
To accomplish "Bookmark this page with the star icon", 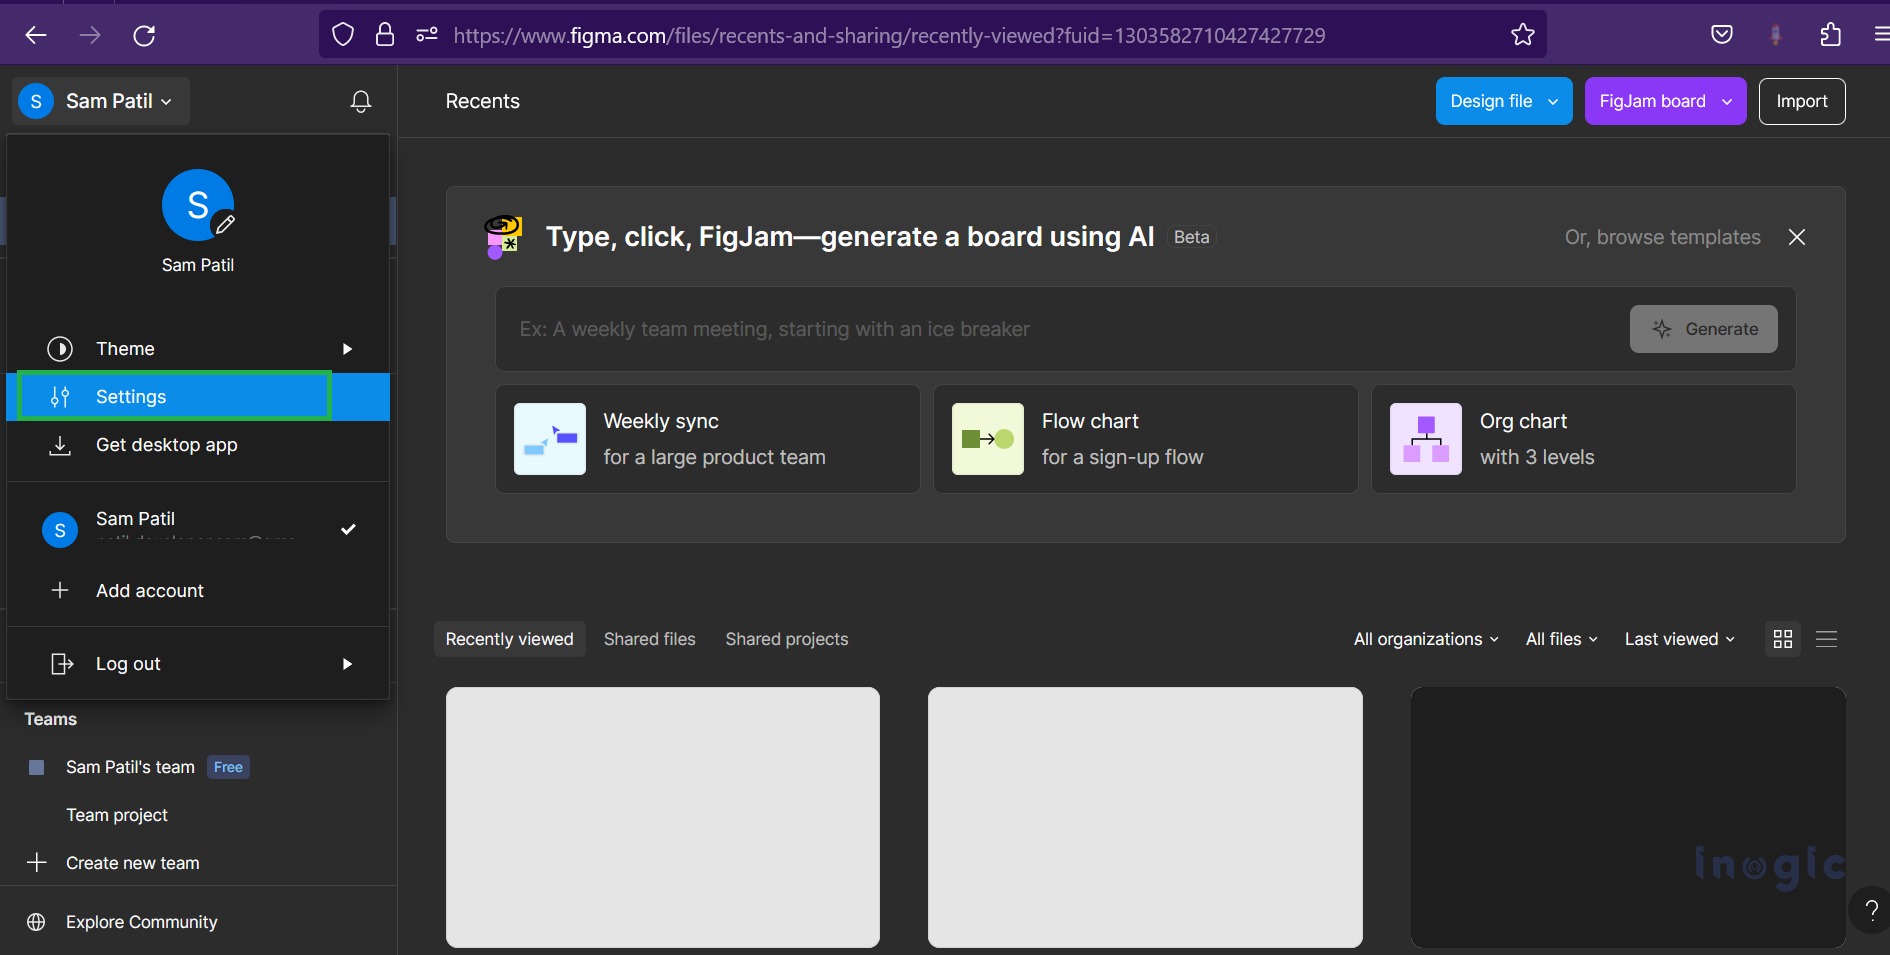I will (1523, 35).
